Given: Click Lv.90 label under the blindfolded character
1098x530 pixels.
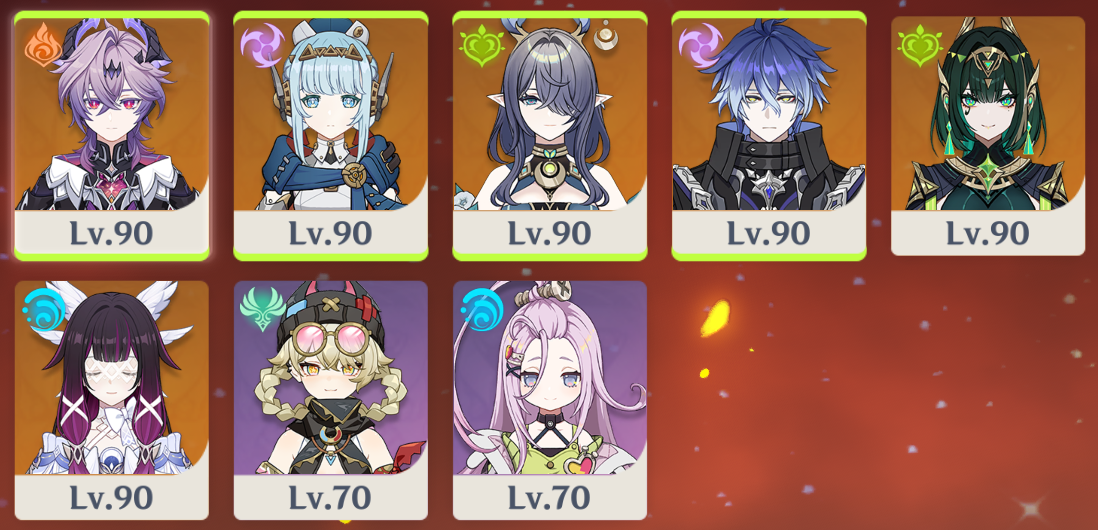Looking at the screenshot, I should 112,497.
